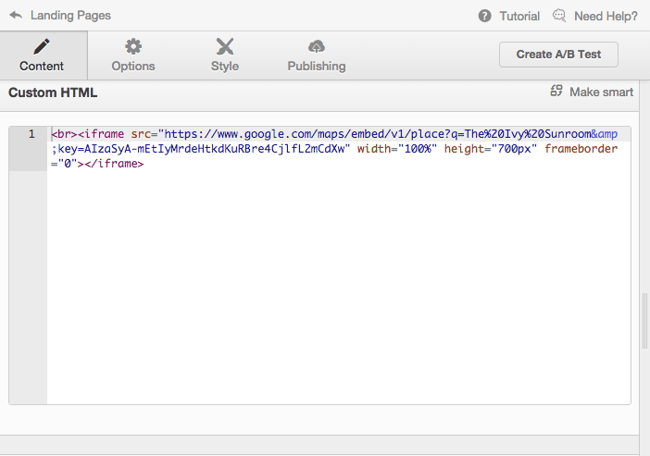Click the gear icon on Options tab

pos(133,46)
